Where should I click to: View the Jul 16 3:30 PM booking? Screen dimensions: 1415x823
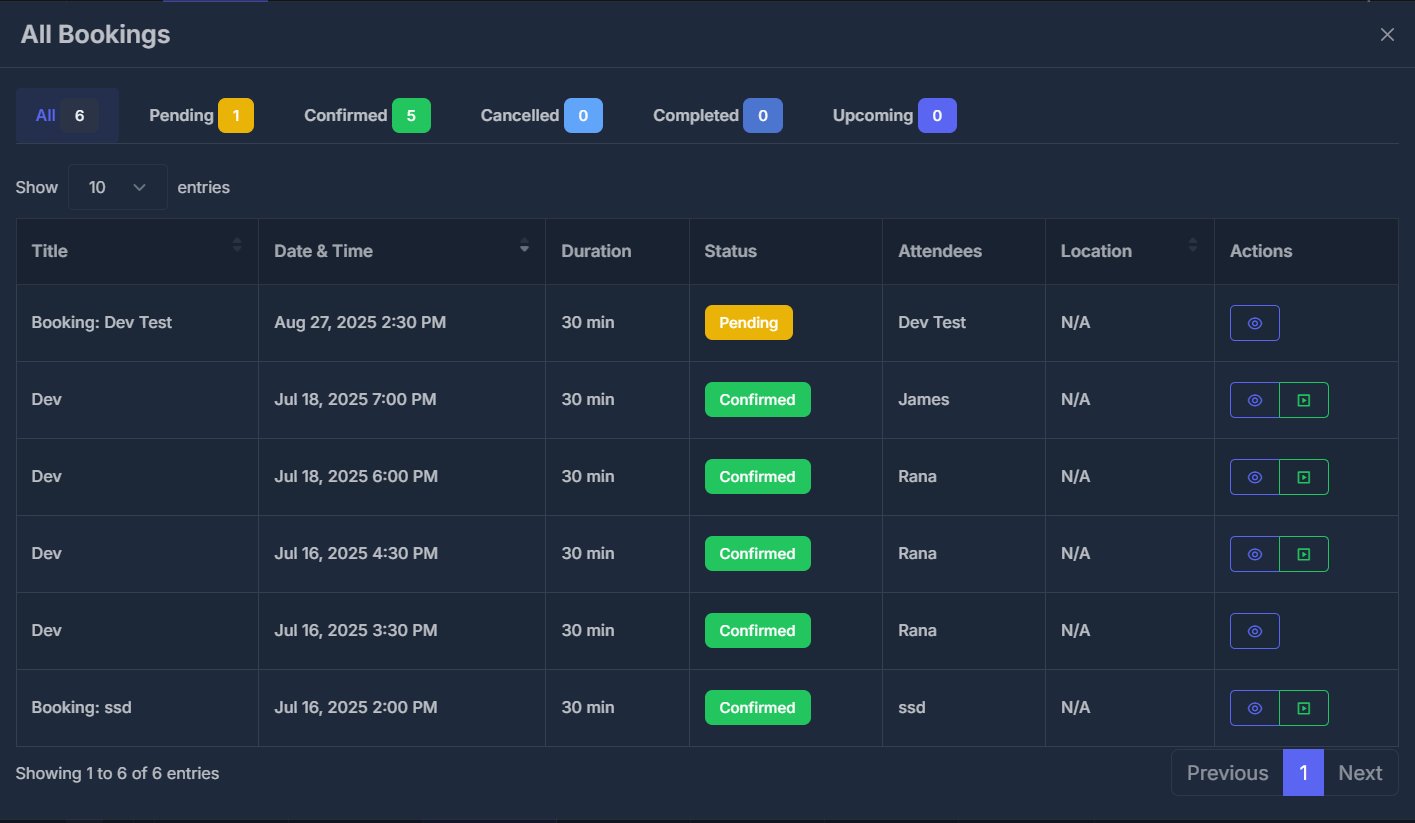pos(1254,631)
